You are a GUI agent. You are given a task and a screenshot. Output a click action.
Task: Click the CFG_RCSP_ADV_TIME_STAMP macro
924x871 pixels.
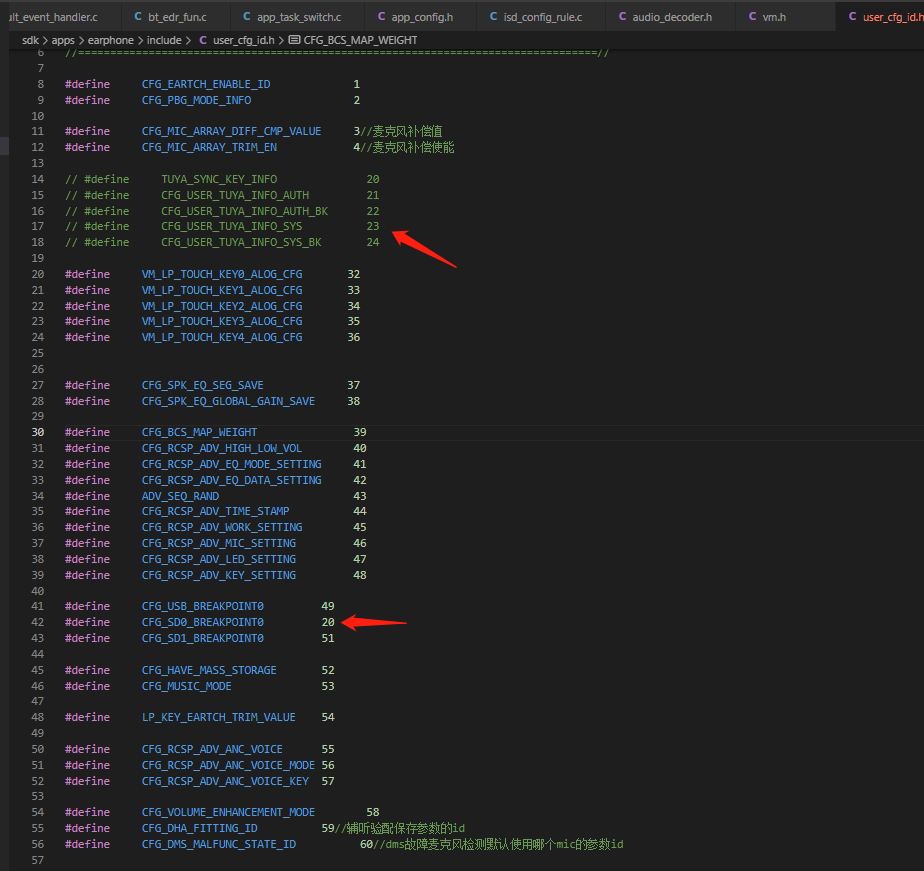[216, 511]
